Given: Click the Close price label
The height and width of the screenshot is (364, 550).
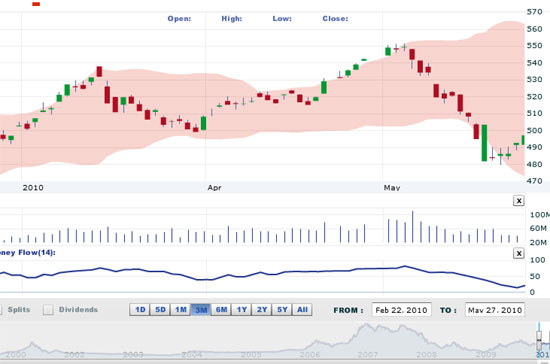Looking at the screenshot, I should point(335,19).
